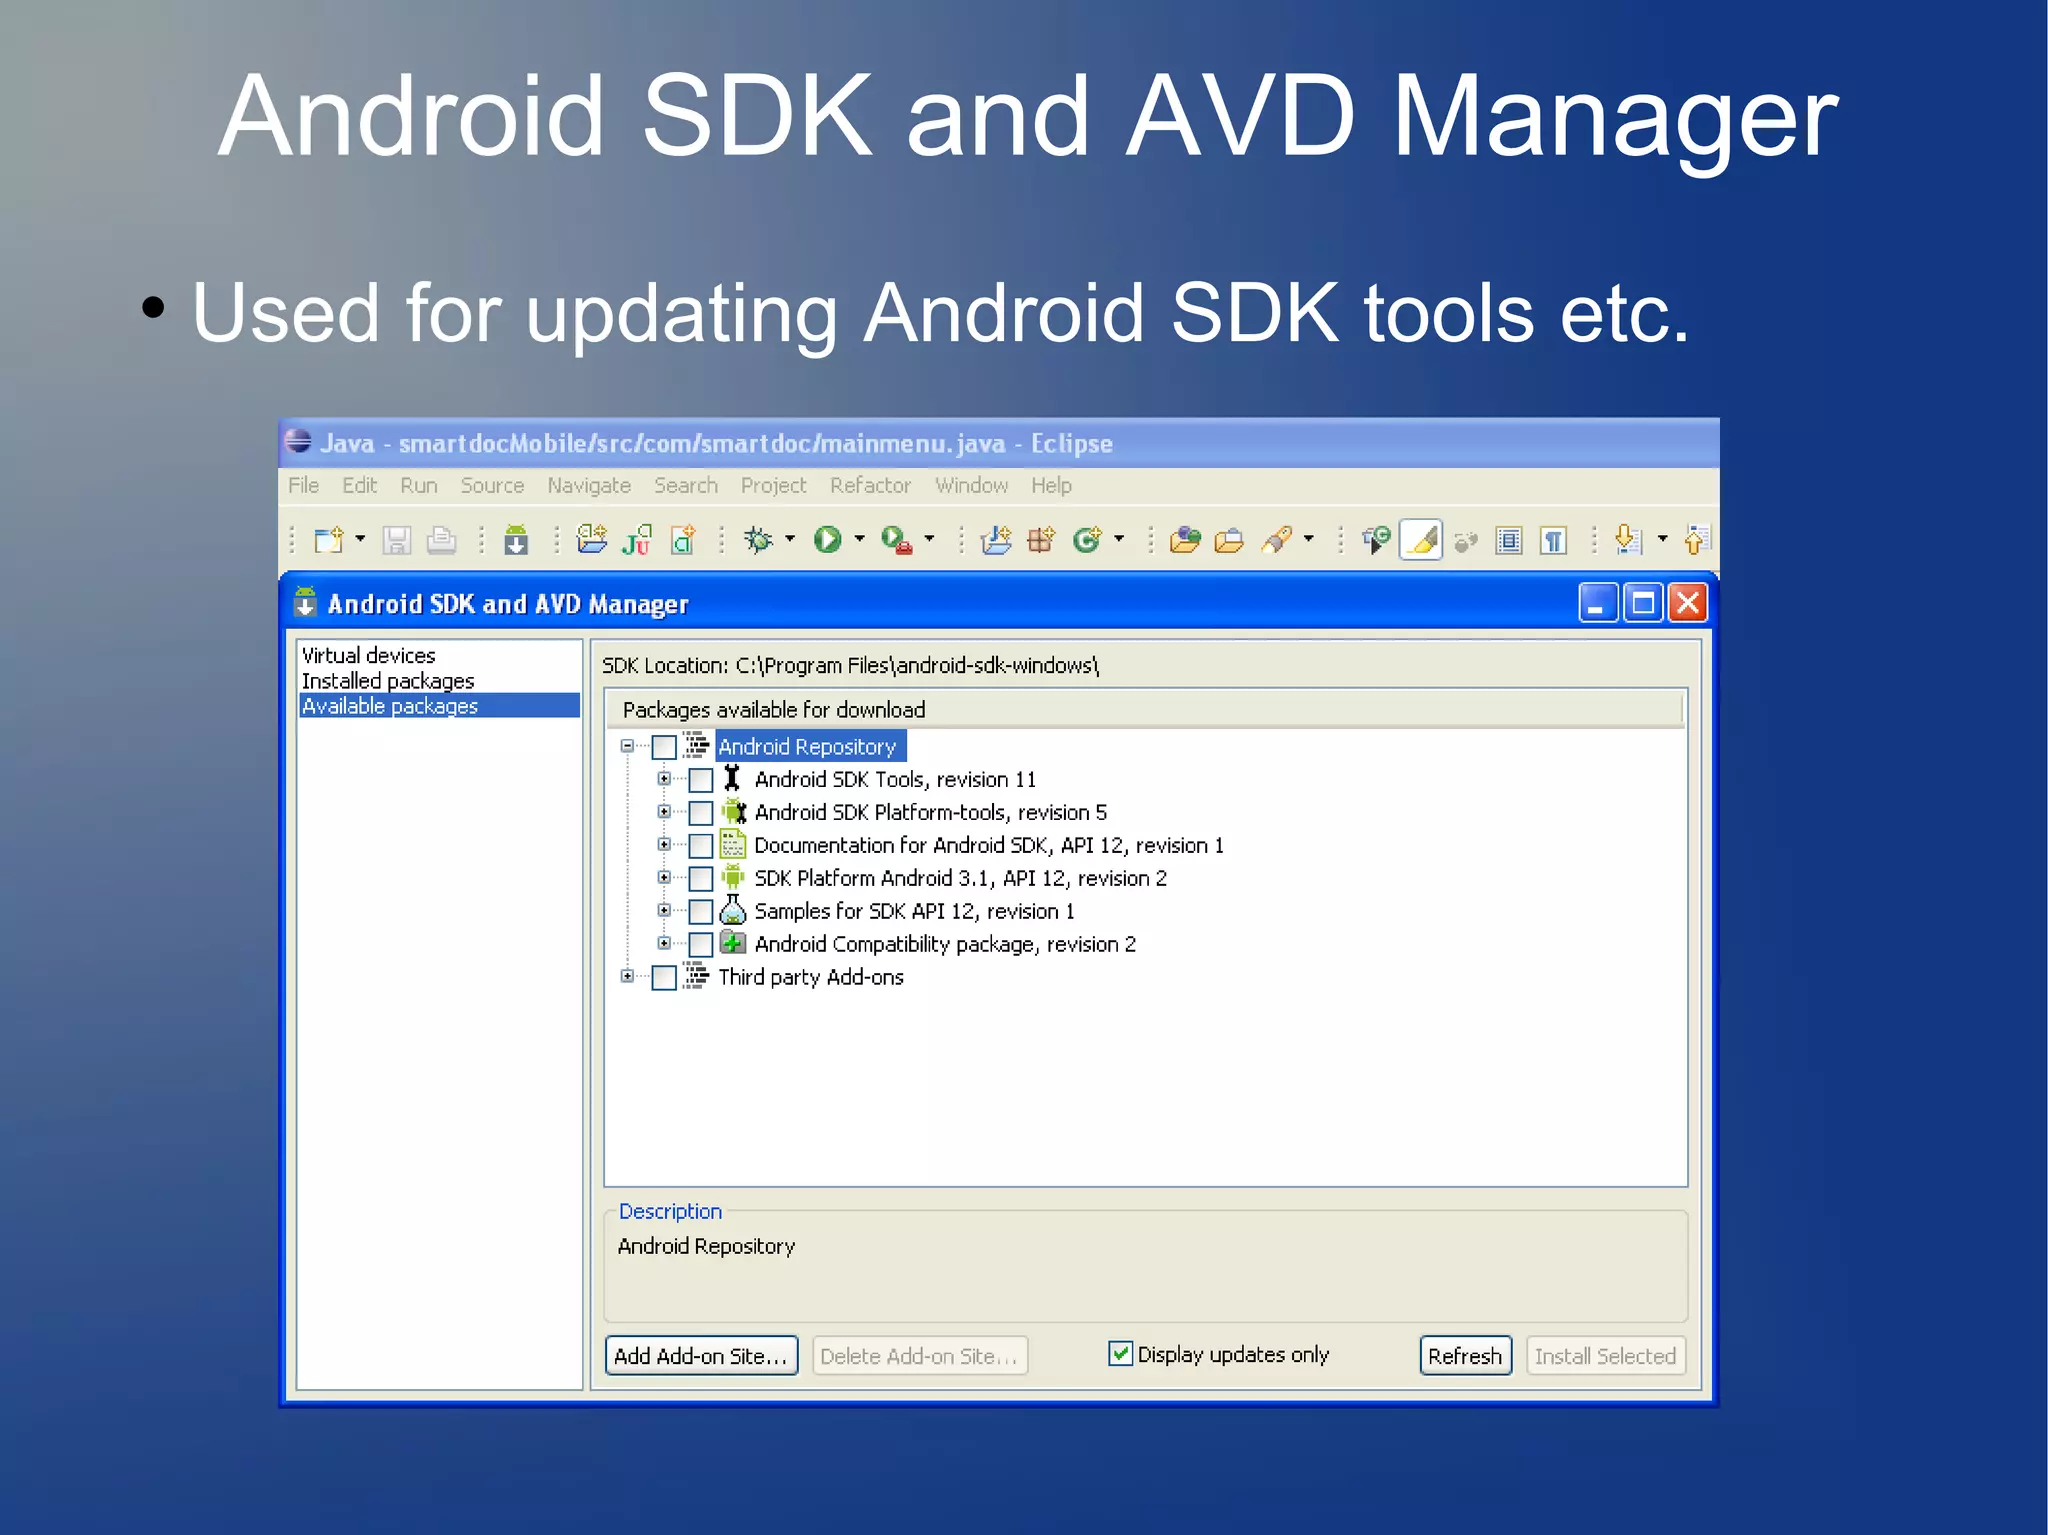Screen dimensions: 2048x1535
Task: Click the Next Annotation arrow icon
Action: click(x=1628, y=541)
